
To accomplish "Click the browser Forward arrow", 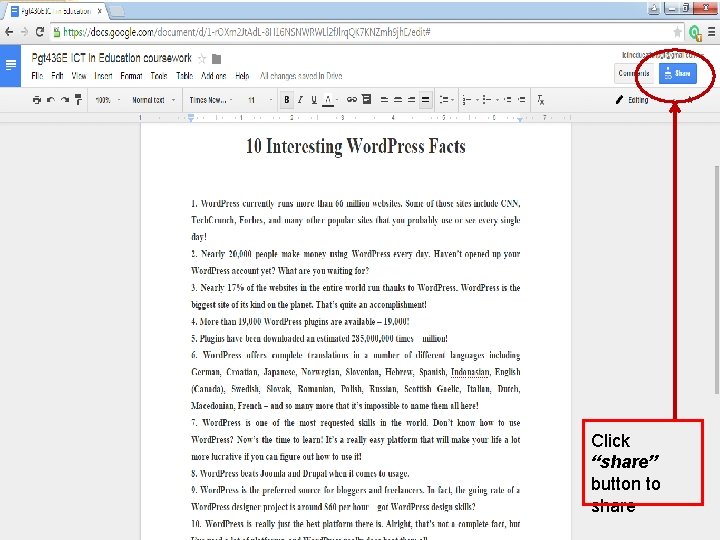I will (x=24, y=32).
